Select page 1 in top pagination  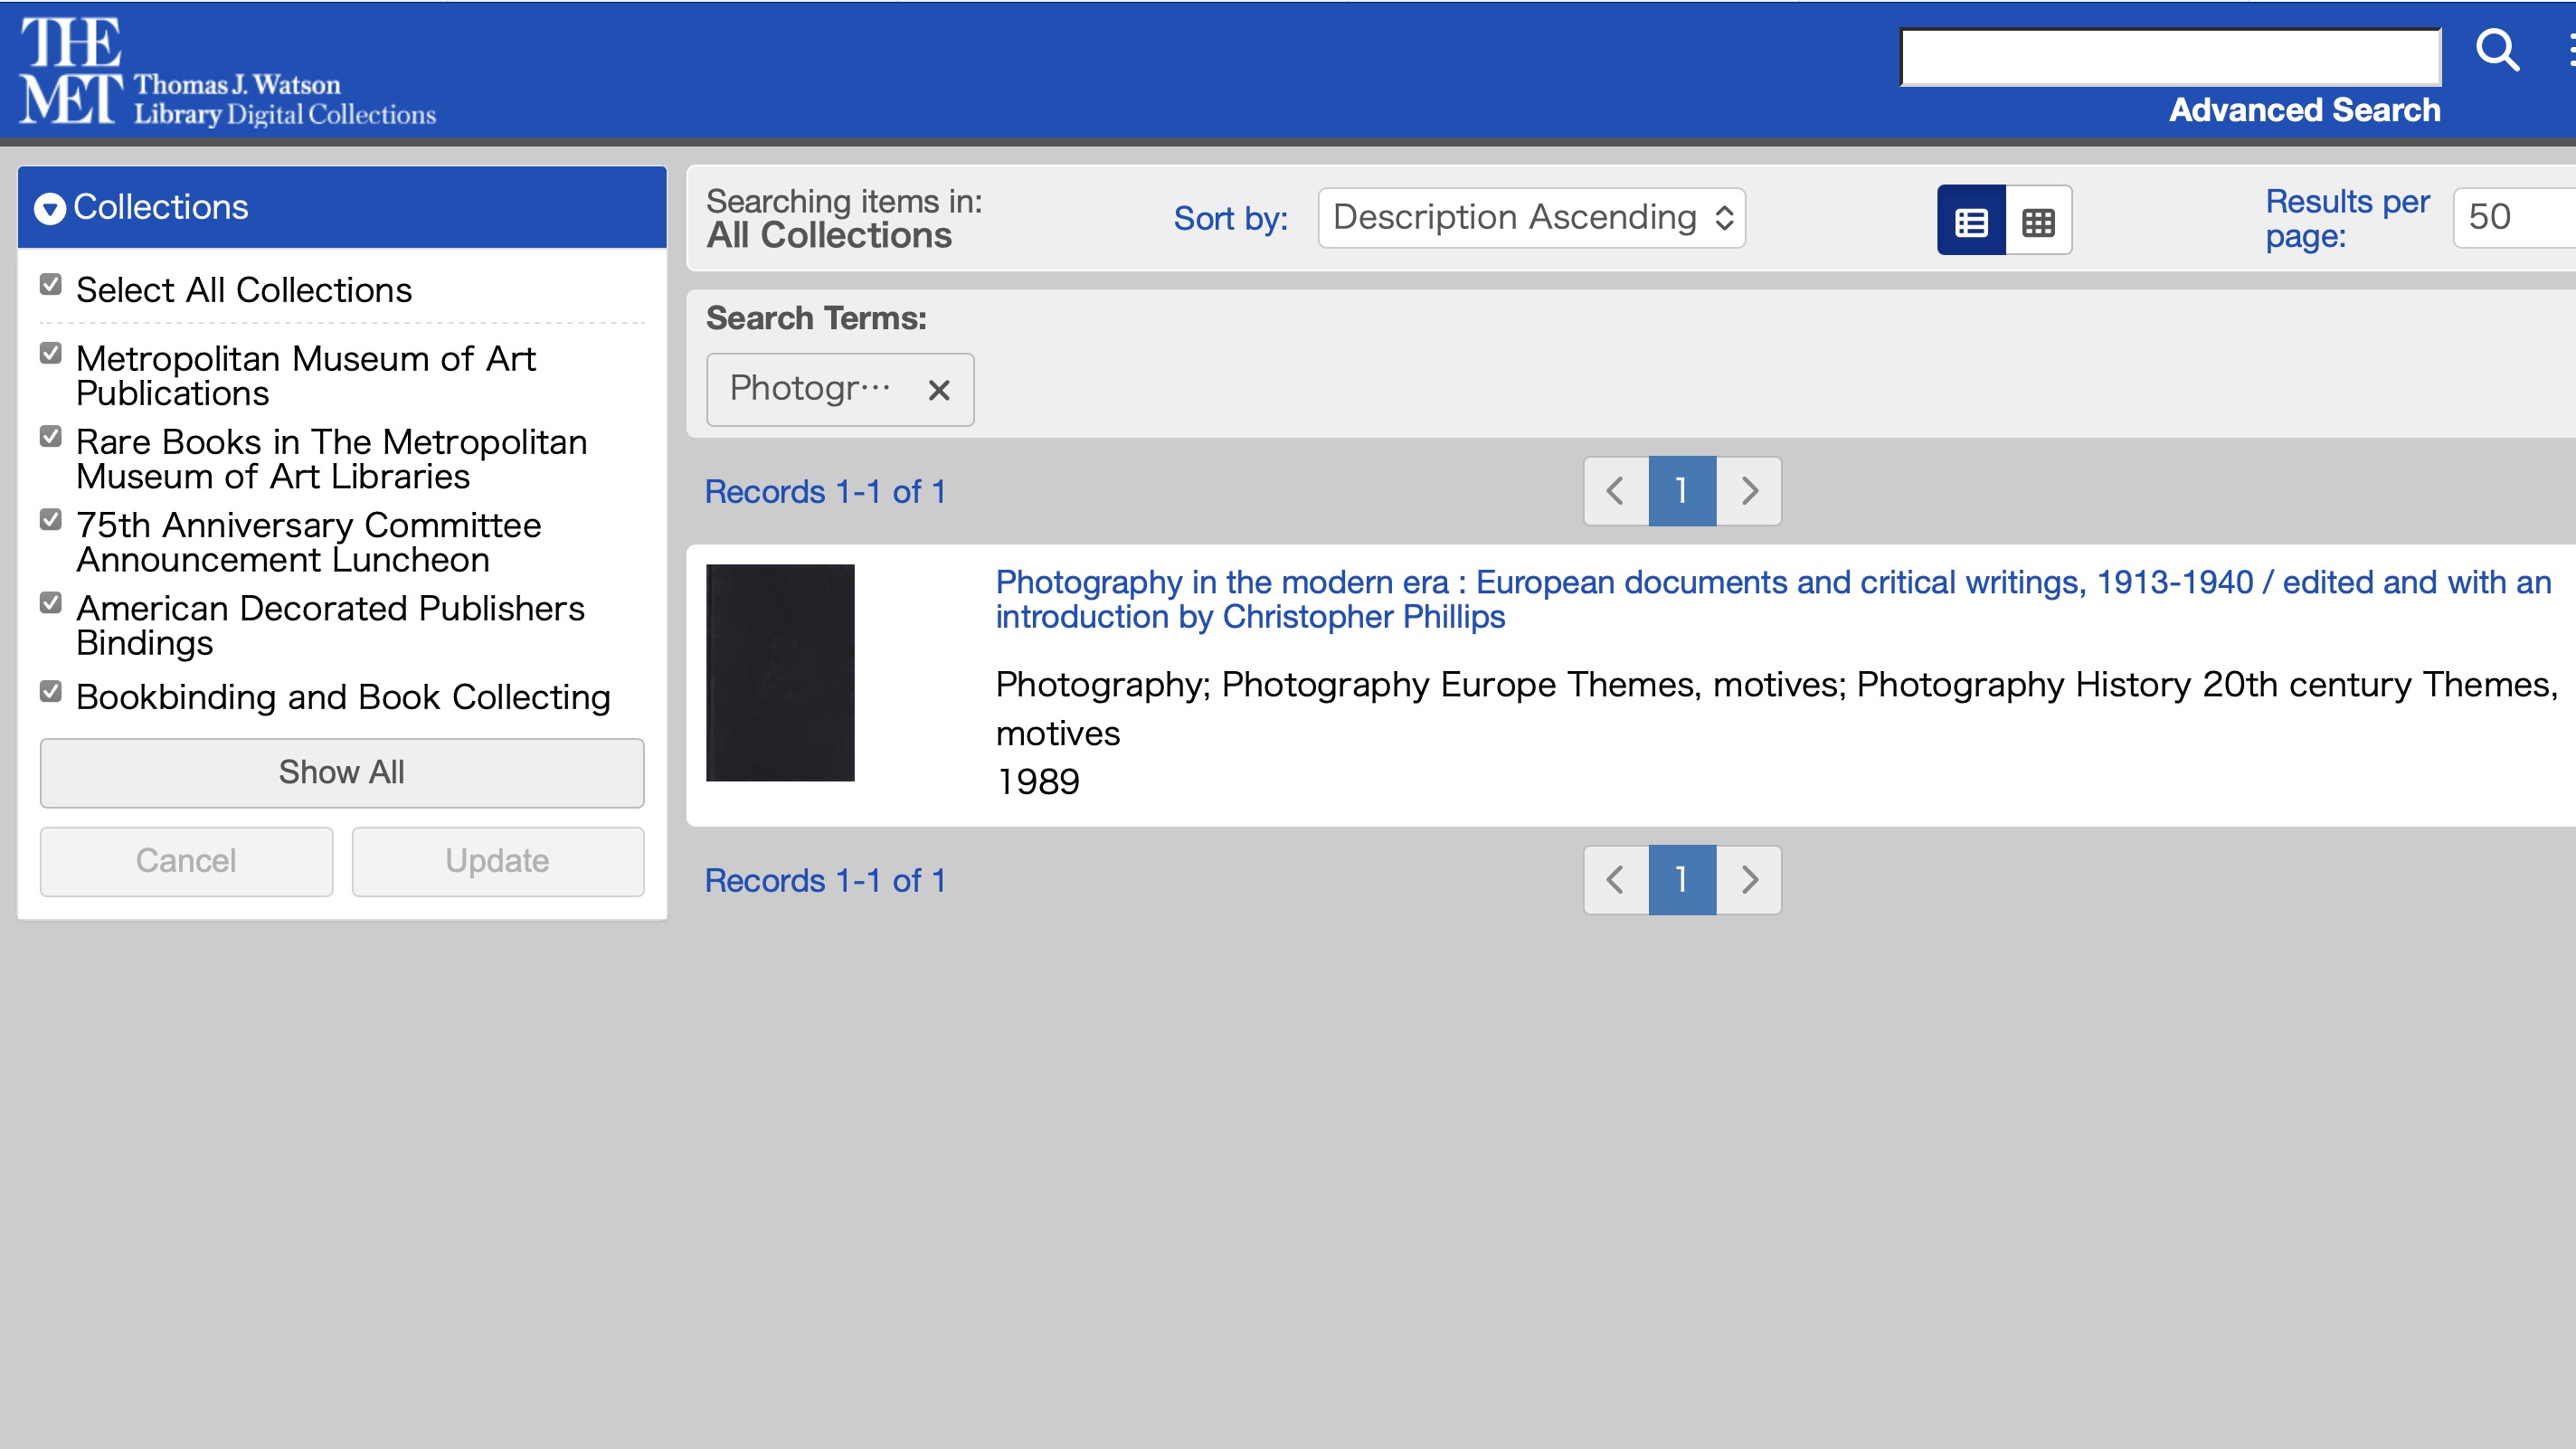[x=1682, y=491]
